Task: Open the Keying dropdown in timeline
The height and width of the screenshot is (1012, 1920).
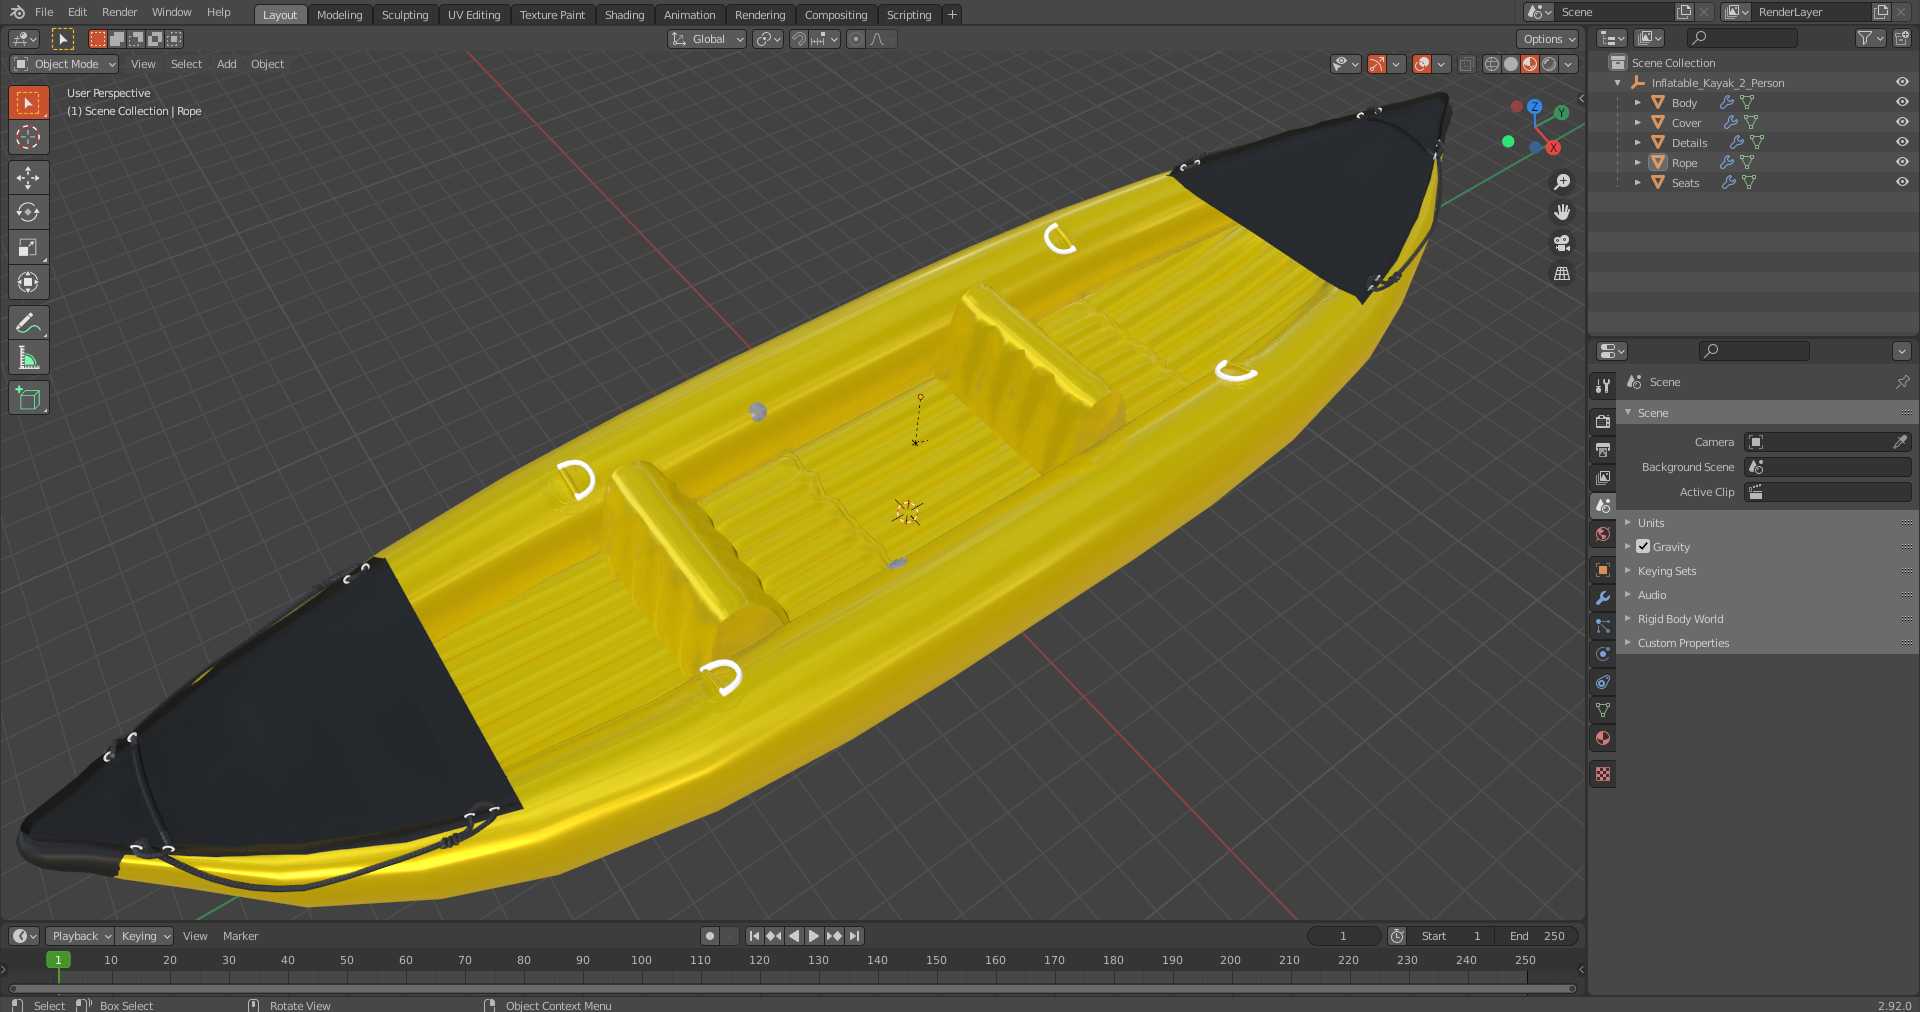Action: 145,936
